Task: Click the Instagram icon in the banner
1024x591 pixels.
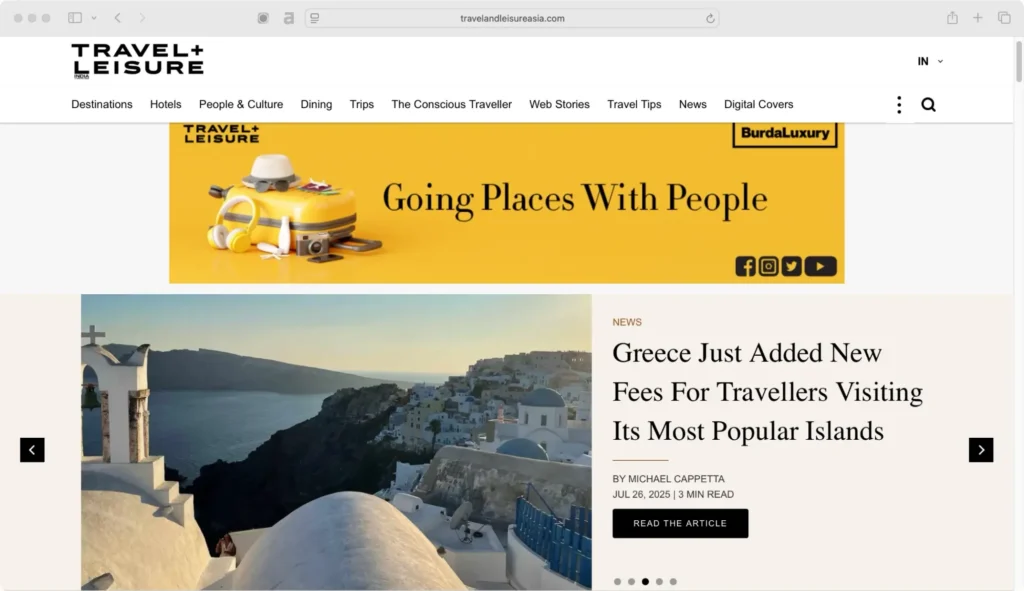Action: pyautogui.click(x=769, y=266)
